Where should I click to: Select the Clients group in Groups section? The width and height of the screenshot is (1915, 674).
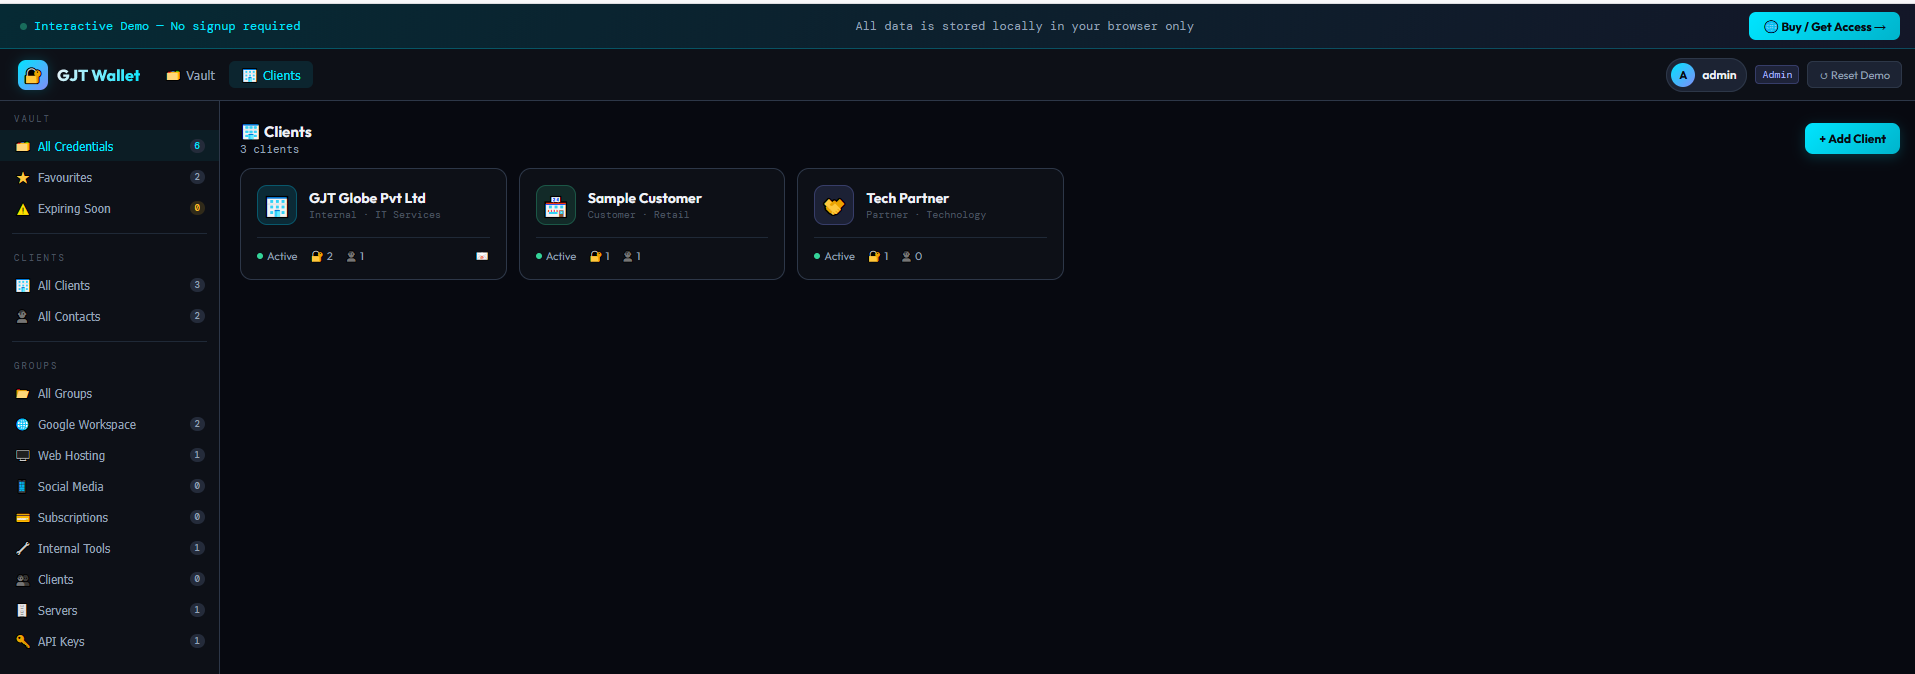109,579
